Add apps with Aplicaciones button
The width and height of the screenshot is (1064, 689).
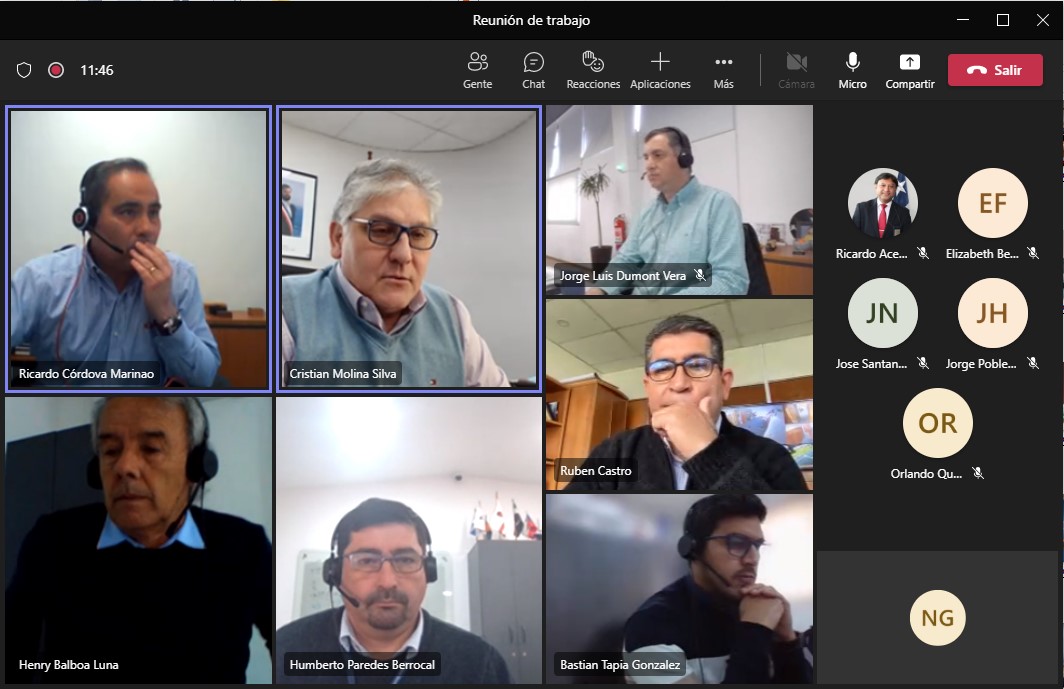[660, 70]
